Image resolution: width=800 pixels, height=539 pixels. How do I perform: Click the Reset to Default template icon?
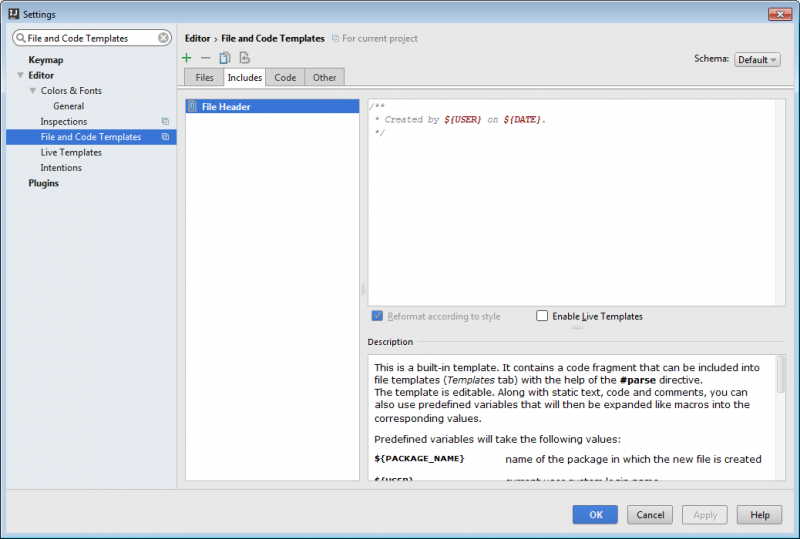tap(244, 58)
